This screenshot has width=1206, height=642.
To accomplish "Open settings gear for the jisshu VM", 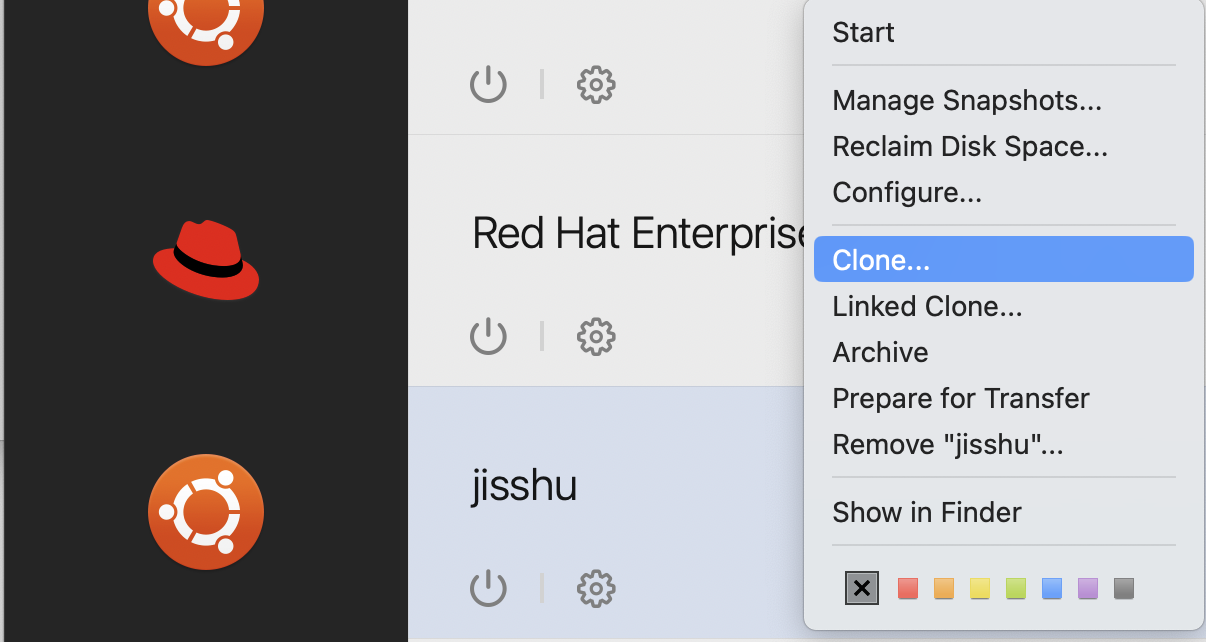I will point(596,589).
